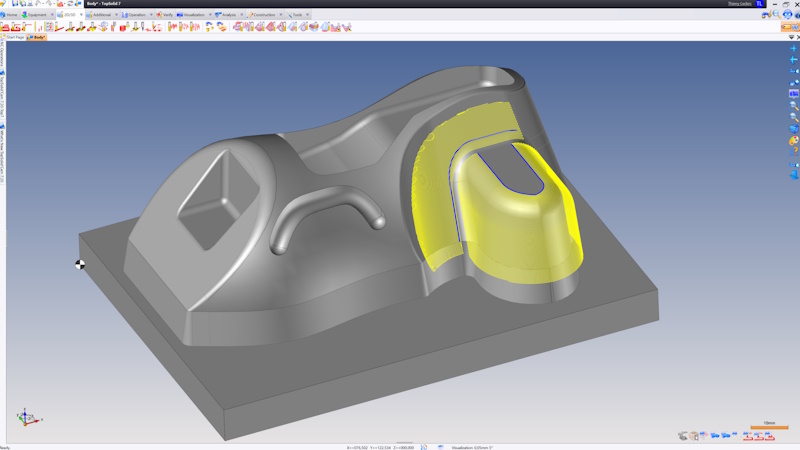Image resolution: width=800 pixels, height=450 pixels.
Task: Click the XYZ axis triad in the viewport
Action: click(x=28, y=417)
